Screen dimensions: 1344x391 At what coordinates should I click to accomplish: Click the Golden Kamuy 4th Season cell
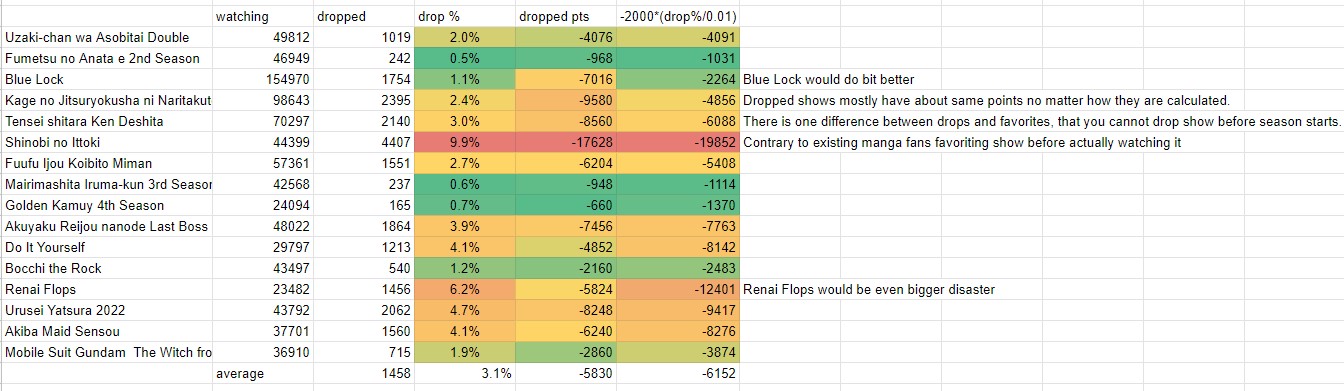click(107, 205)
